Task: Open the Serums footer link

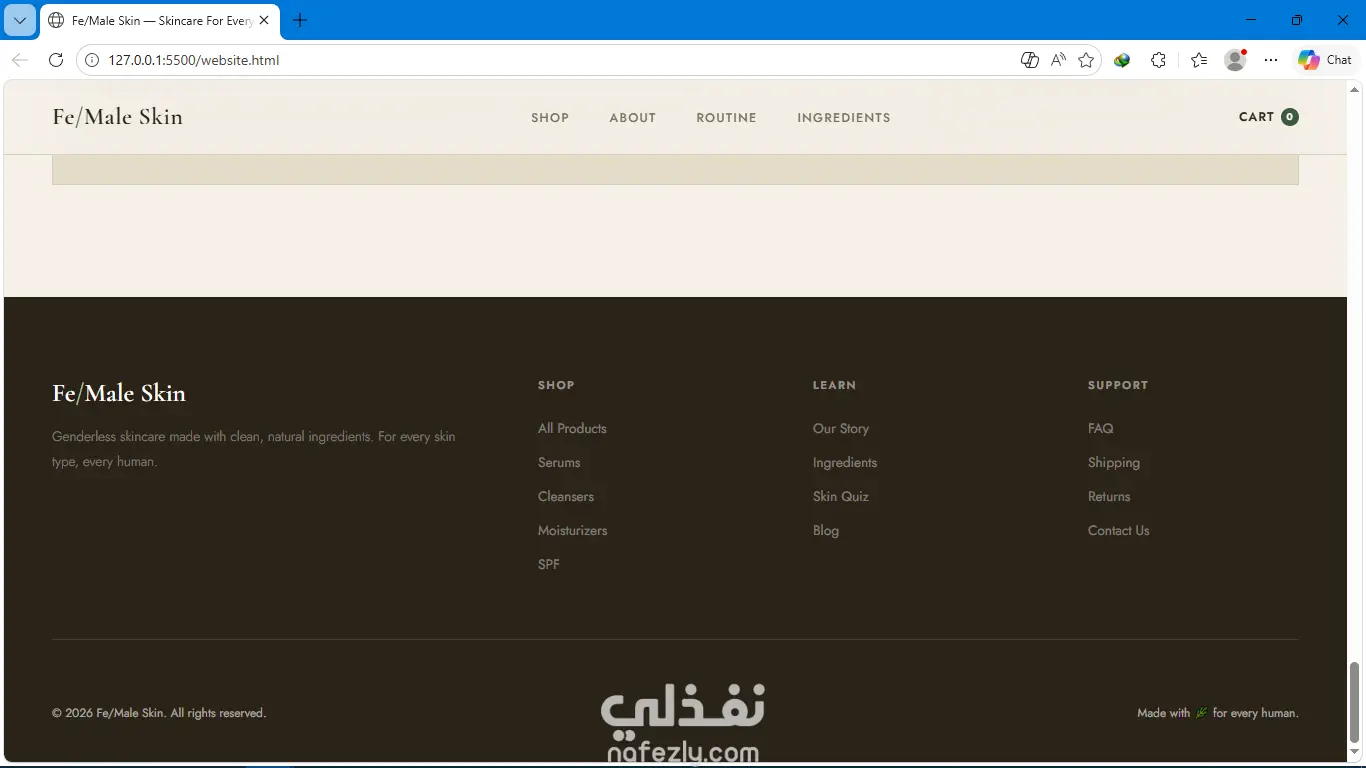Action: 559,462
